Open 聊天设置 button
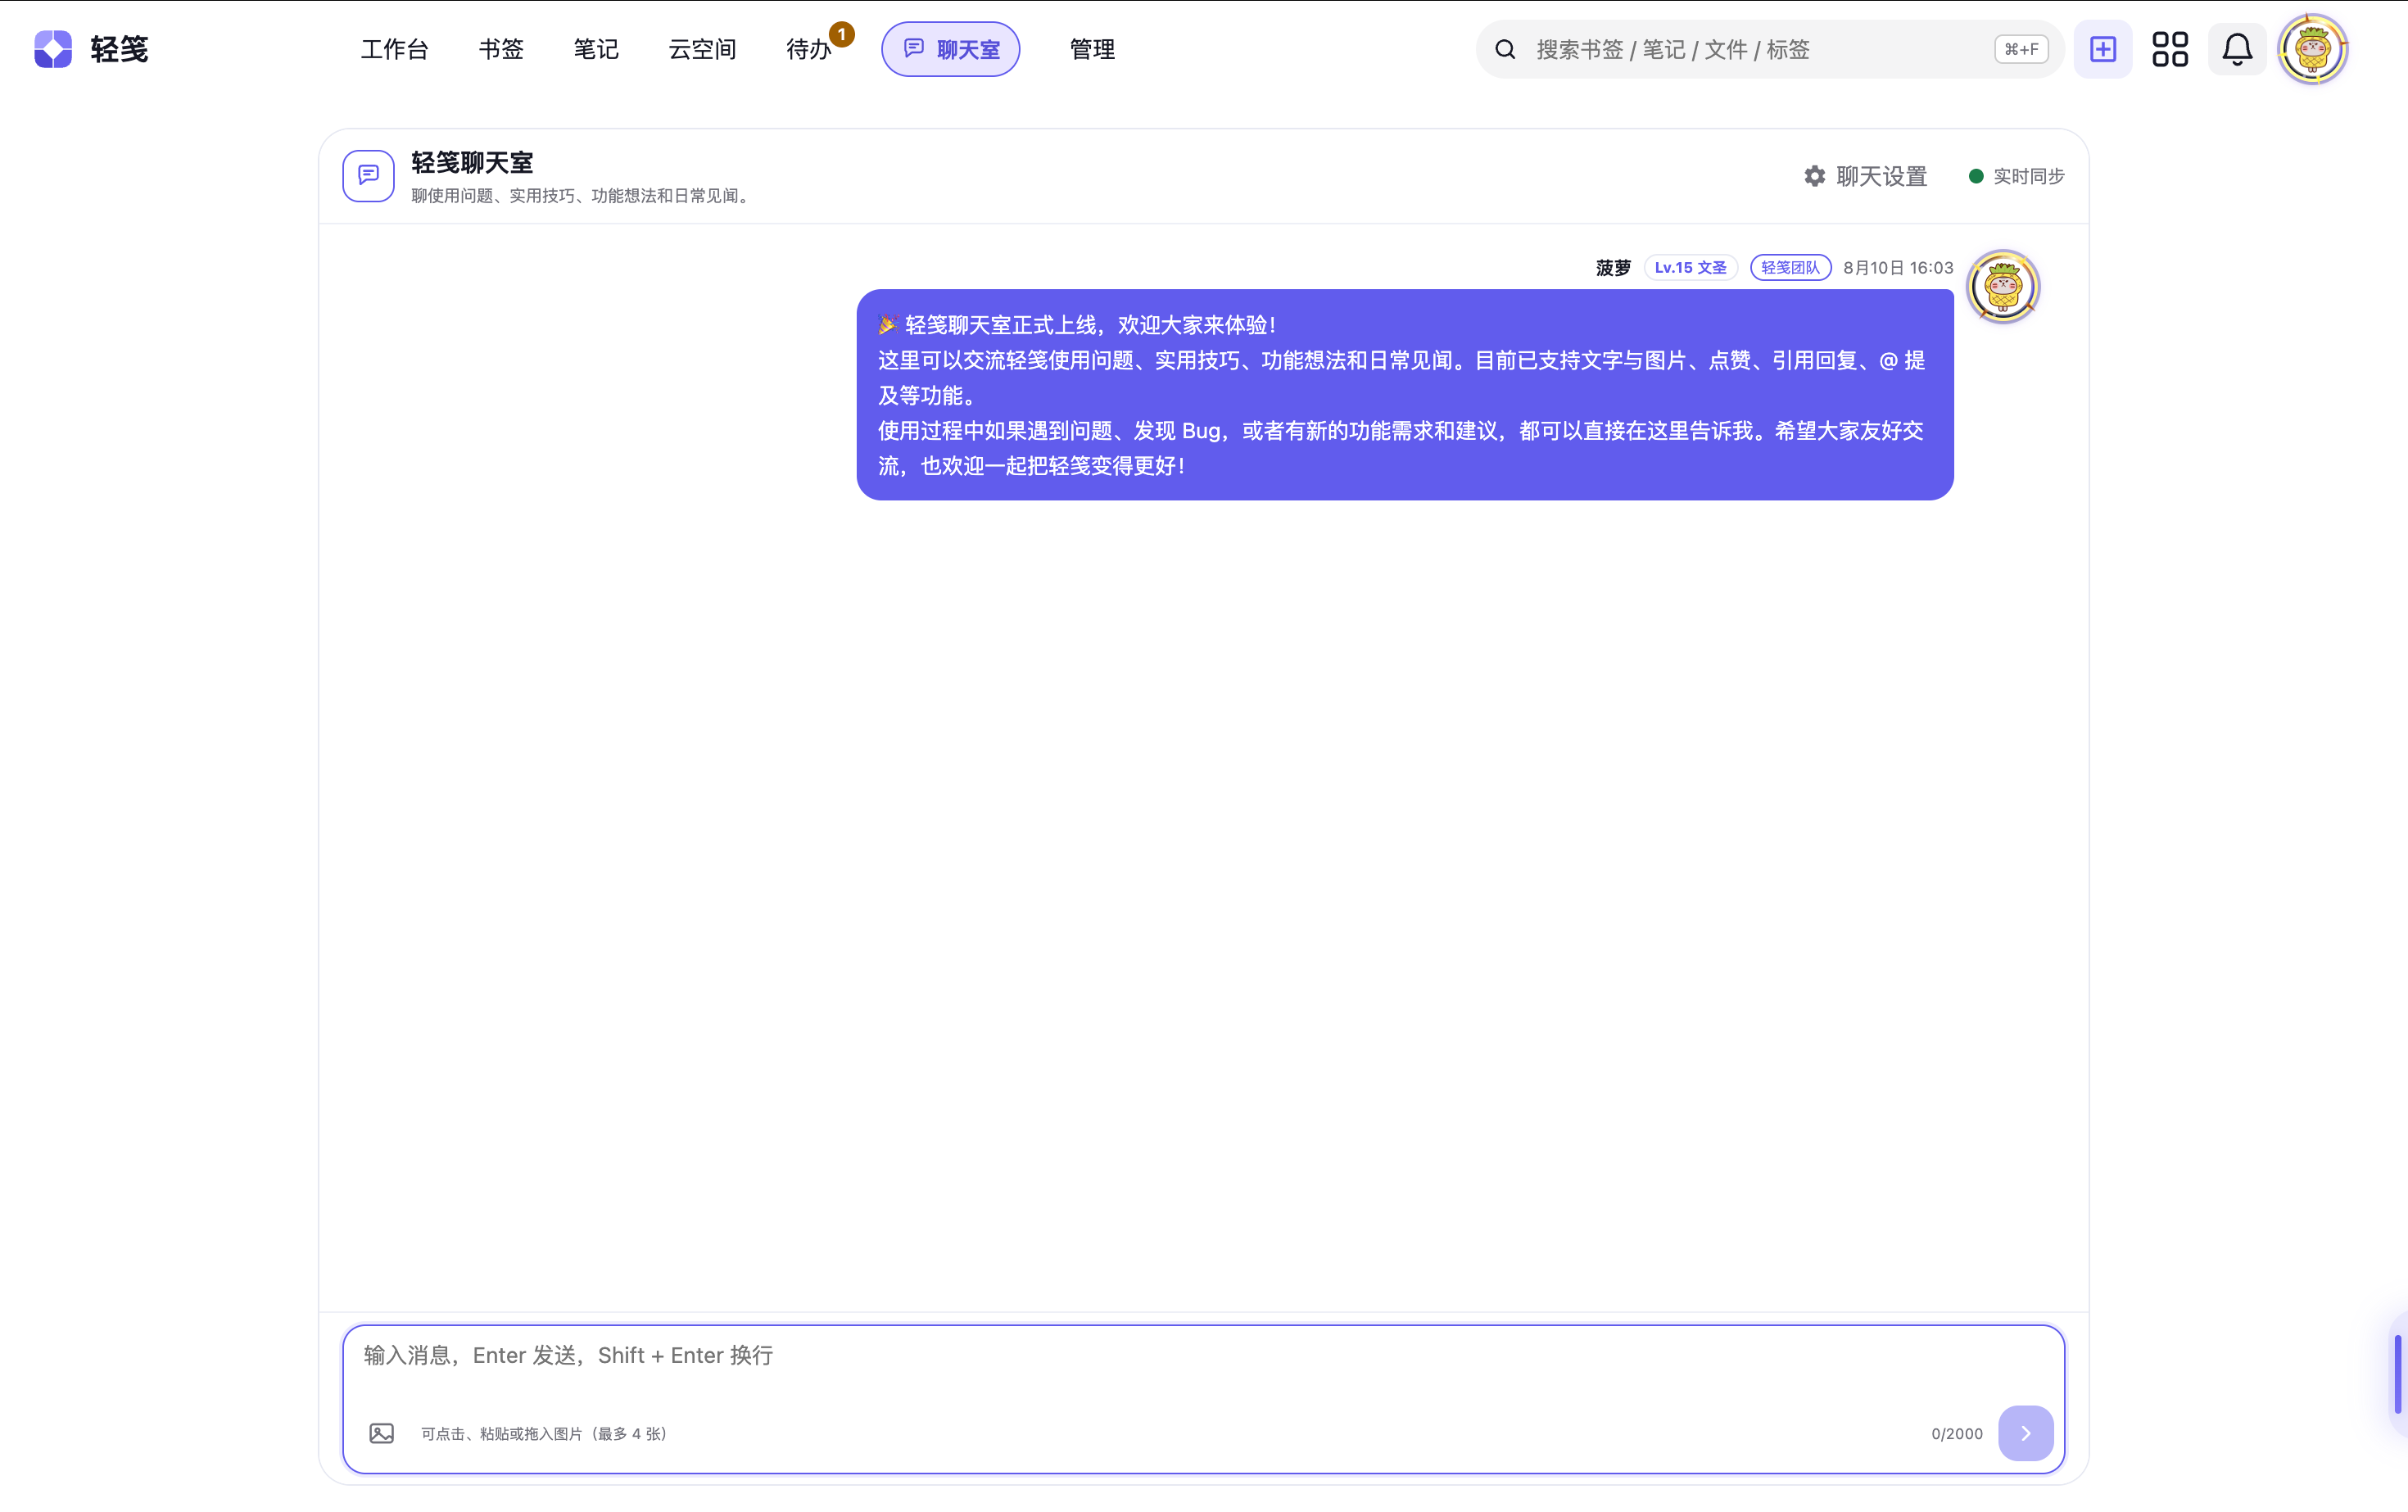Screen dimensions: 2408x1512 click(x=1866, y=176)
